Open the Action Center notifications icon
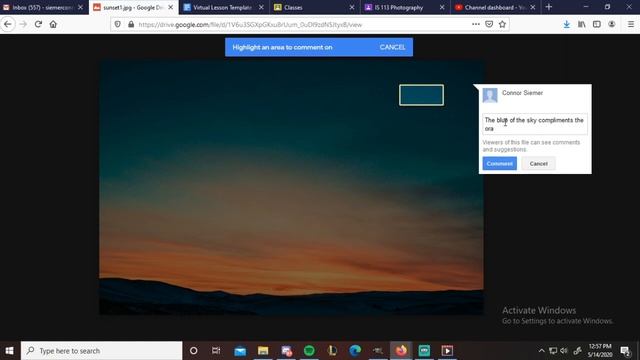Screen dimensions: 640x360 coord(625,351)
